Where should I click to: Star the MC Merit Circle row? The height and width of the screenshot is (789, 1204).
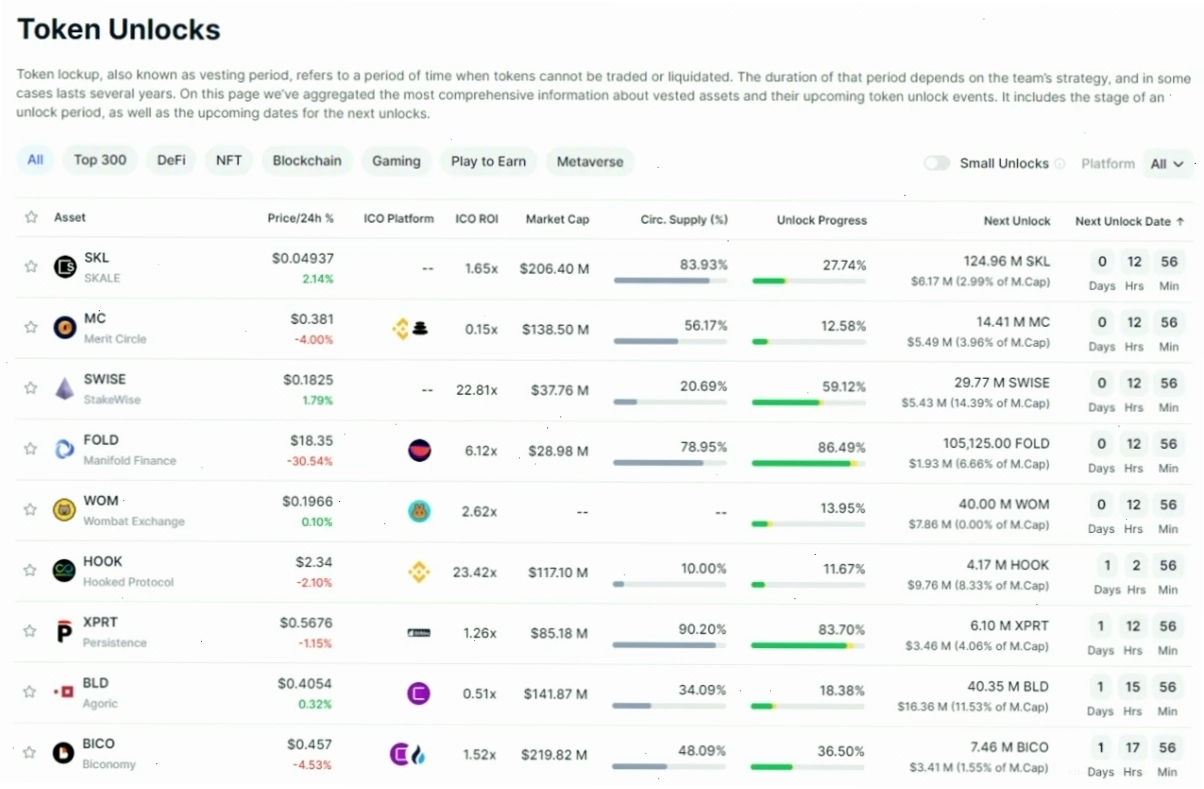coord(31,327)
